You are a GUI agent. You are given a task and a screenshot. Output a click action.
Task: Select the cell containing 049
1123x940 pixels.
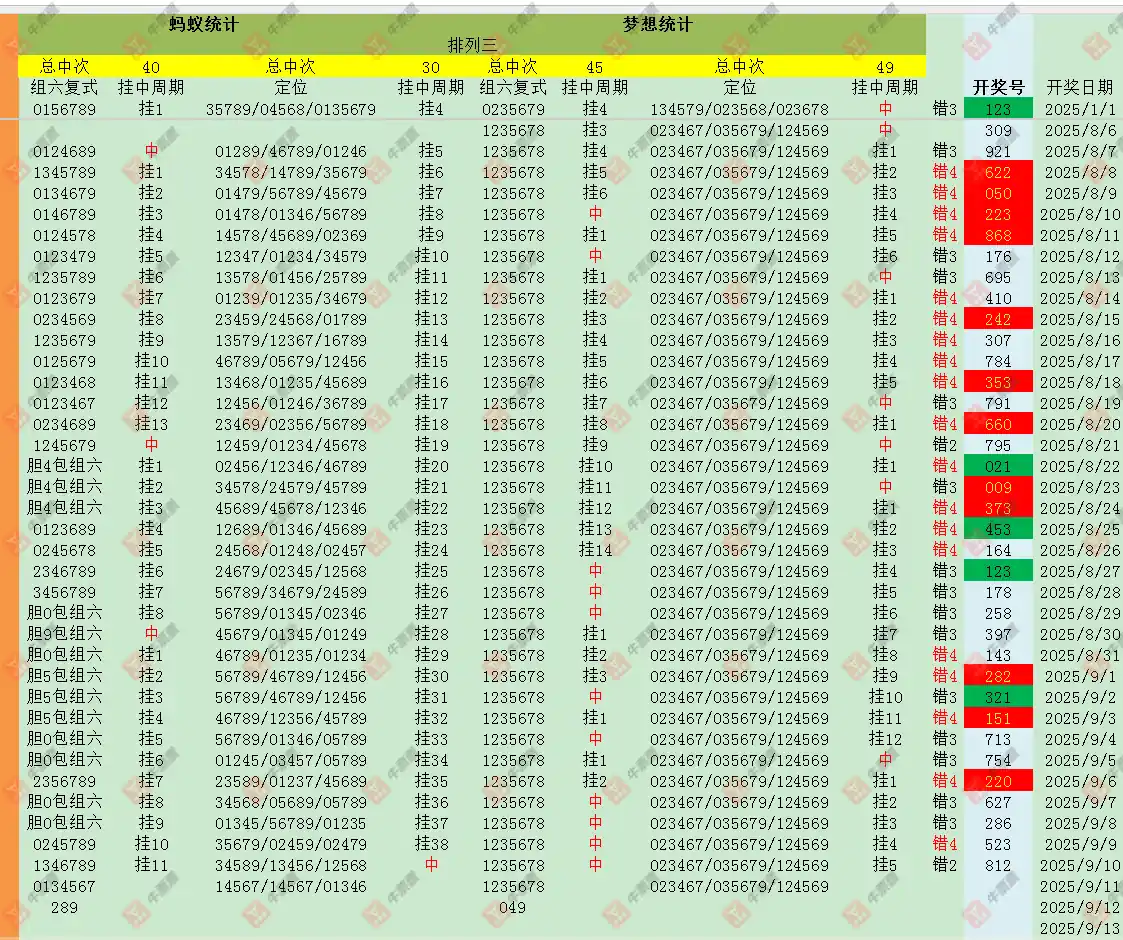pyautogui.click(x=513, y=908)
